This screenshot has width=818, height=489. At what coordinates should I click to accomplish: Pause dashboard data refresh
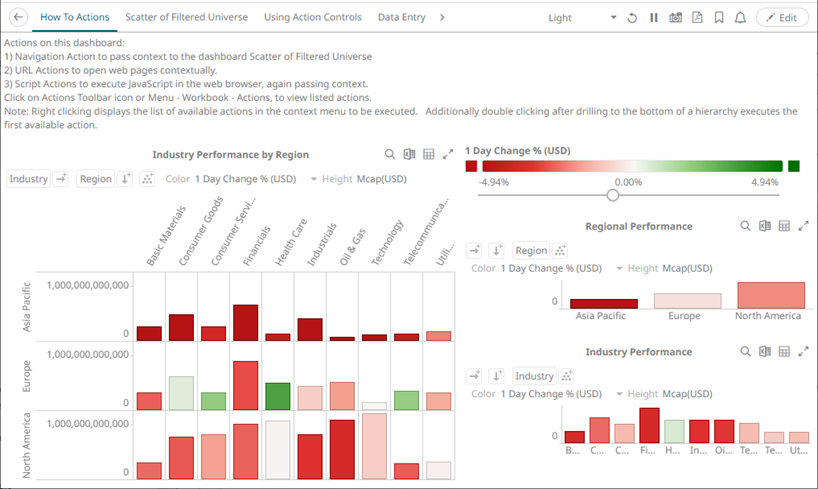click(x=654, y=18)
